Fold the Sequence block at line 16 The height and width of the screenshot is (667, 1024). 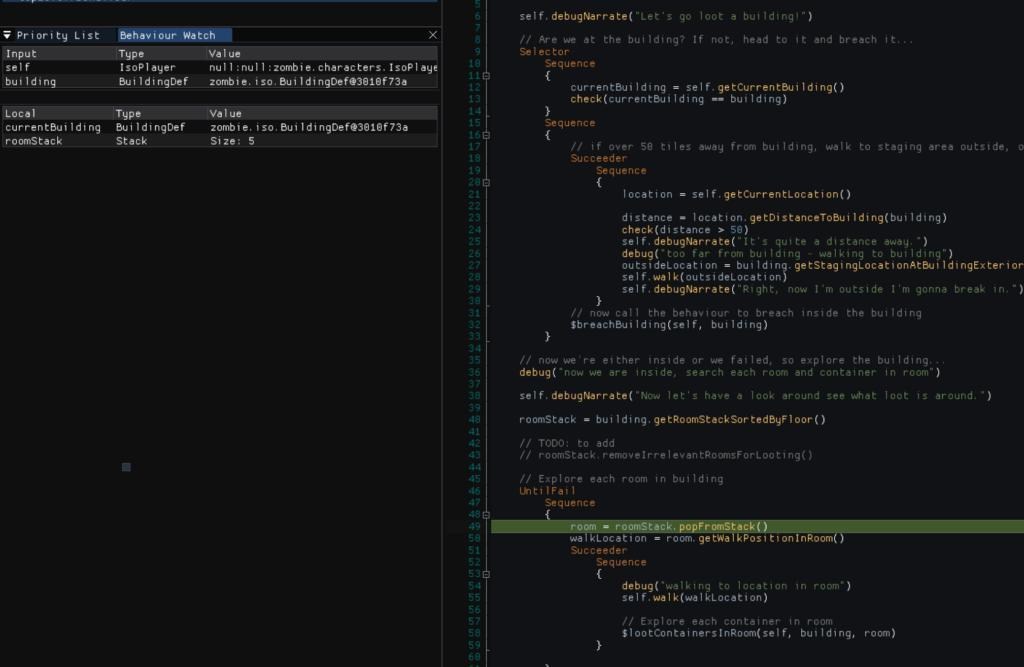(486, 135)
